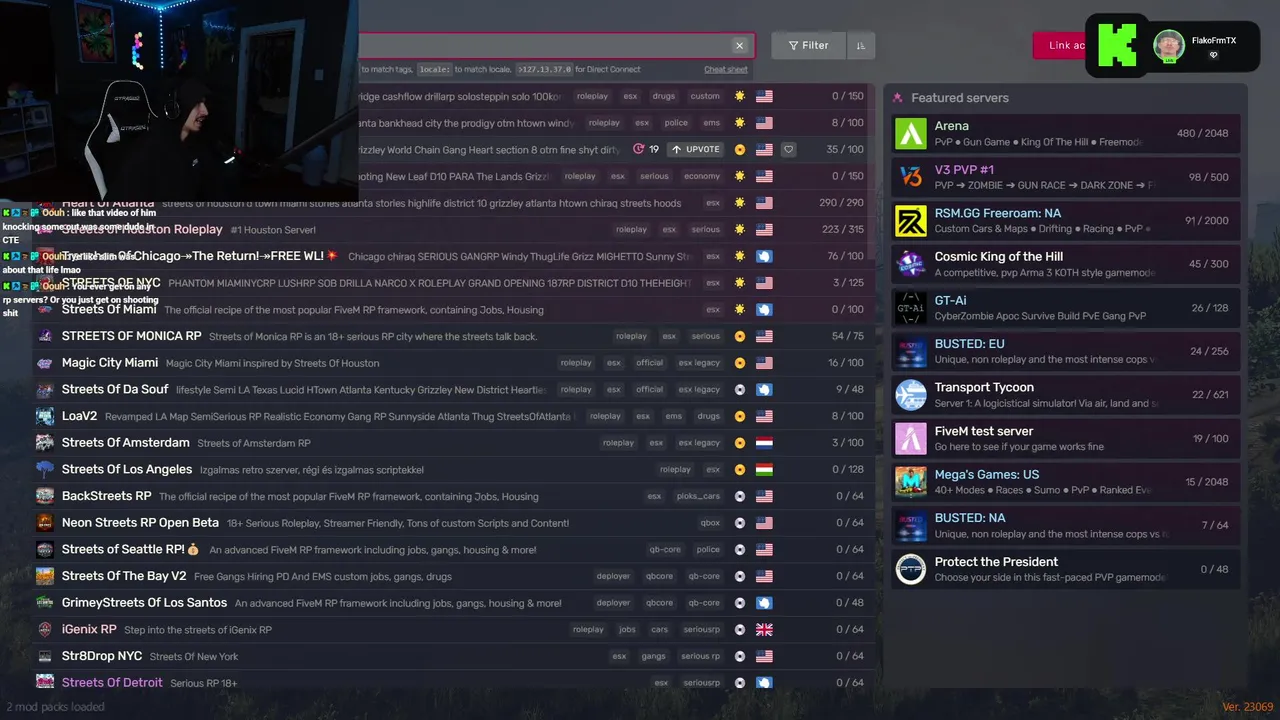Clear the server search field

pos(739,45)
